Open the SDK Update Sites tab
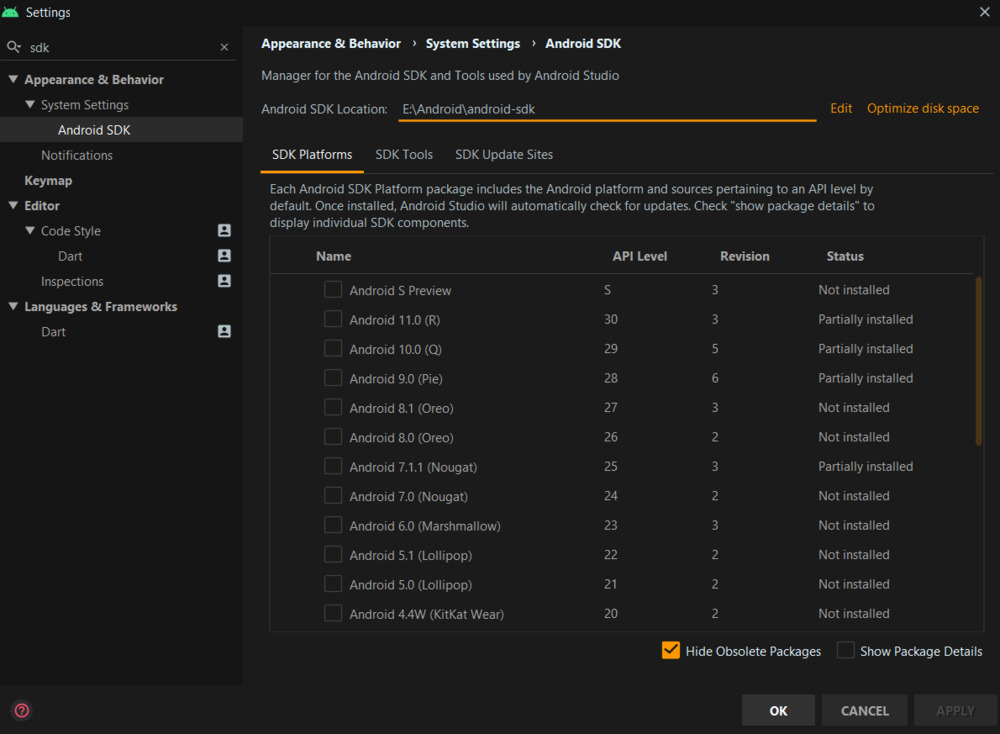Screen dimensions: 1000x734 [504, 155]
